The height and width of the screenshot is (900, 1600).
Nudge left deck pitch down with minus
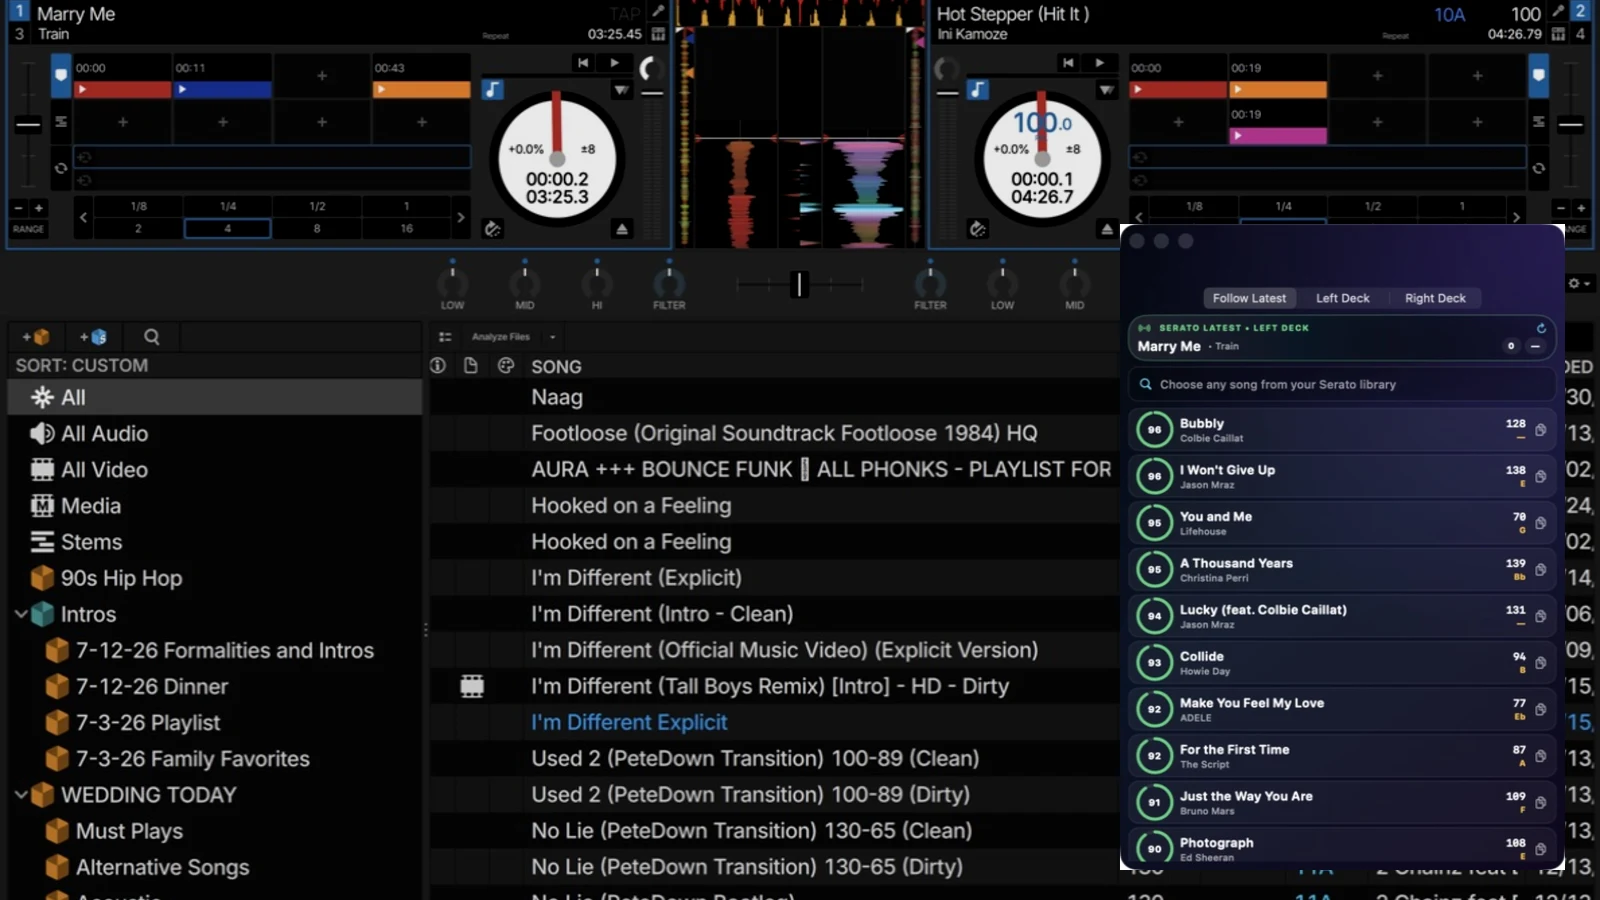point(18,208)
